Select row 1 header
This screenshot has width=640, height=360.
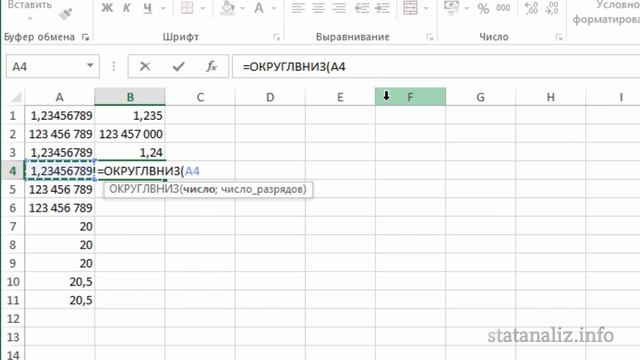pyautogui.click(x=13, y=116)
